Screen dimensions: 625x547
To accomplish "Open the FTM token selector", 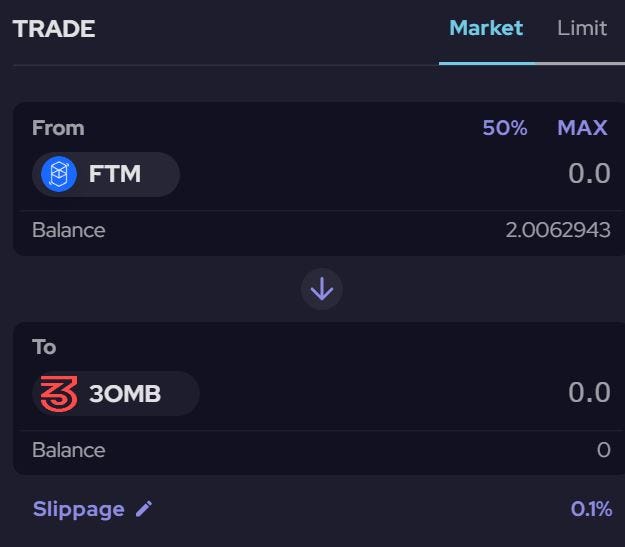I will (106, 174).
